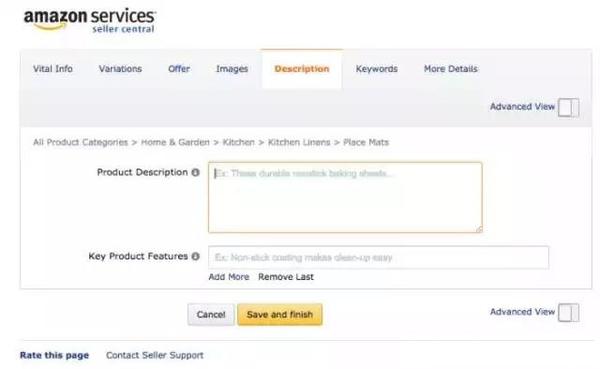
Task: Click the Add More link
Action: tap(229, 277)
